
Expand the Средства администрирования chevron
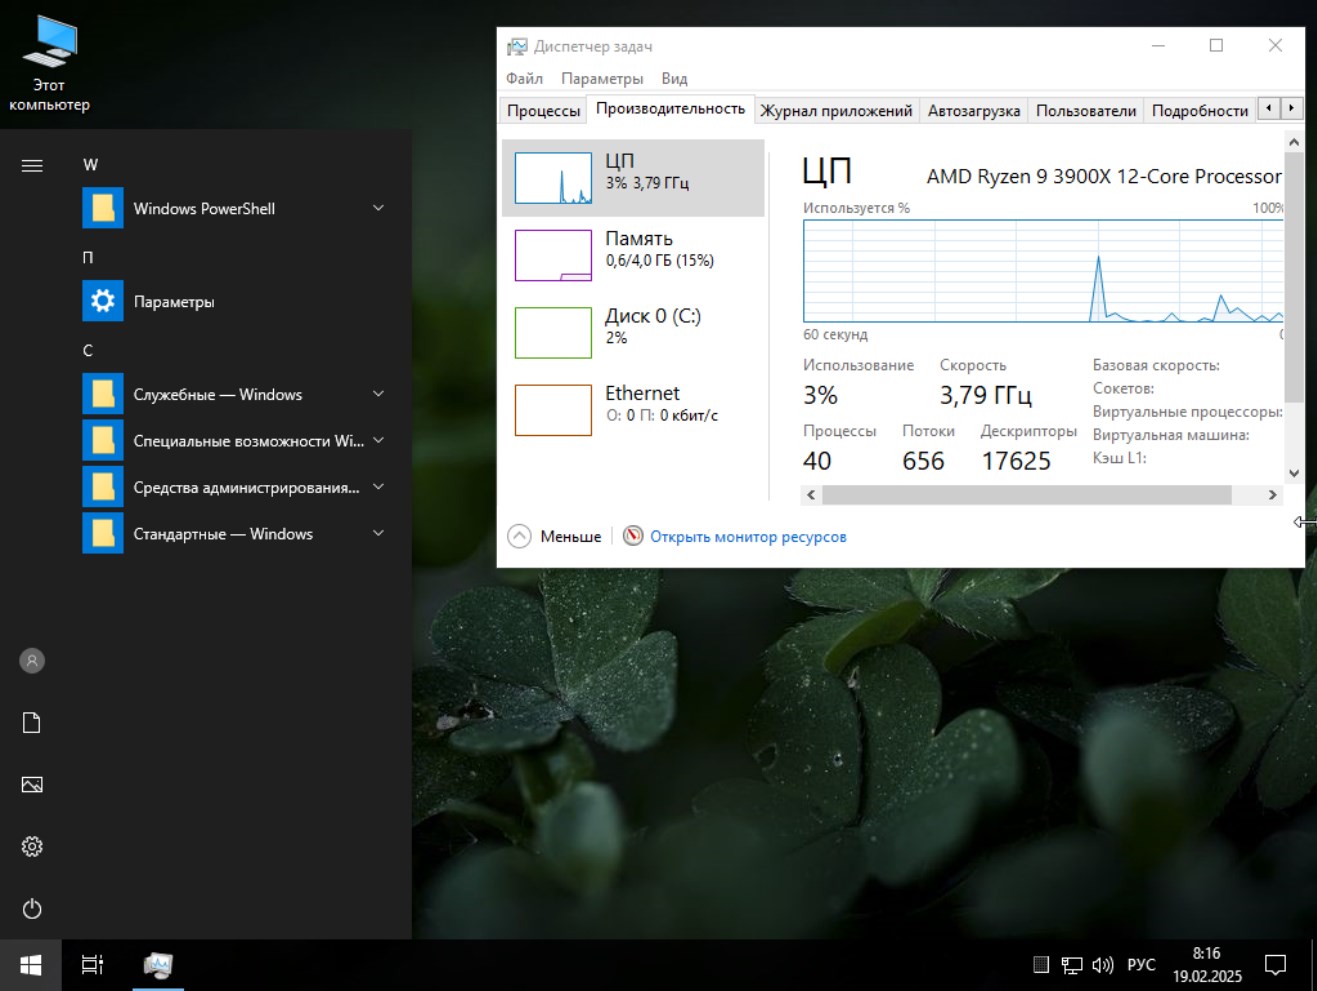[x=378, y=487]
